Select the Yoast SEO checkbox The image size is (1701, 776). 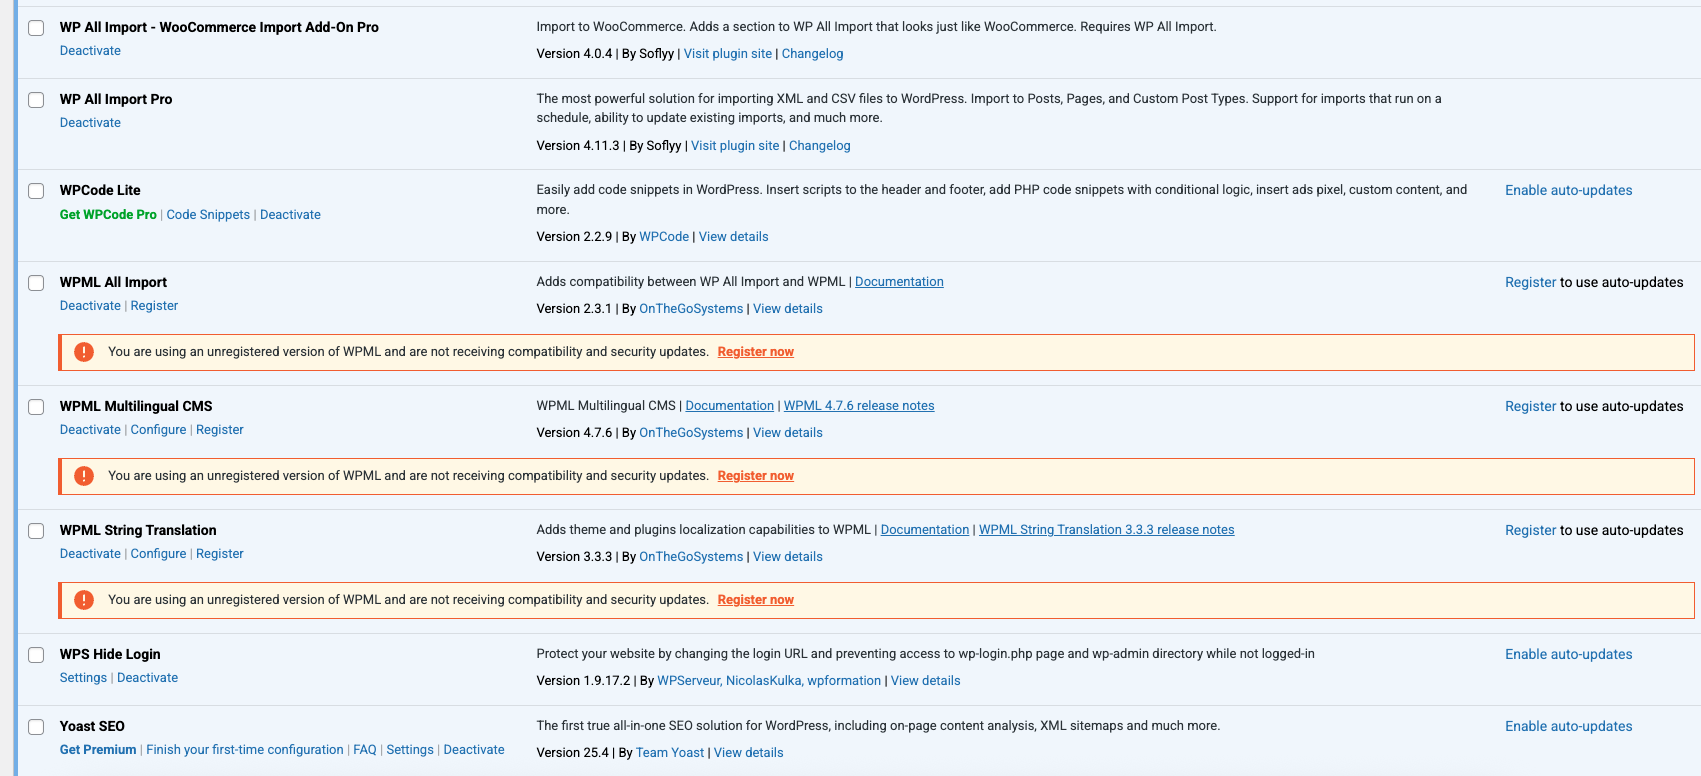coord(36,727)
